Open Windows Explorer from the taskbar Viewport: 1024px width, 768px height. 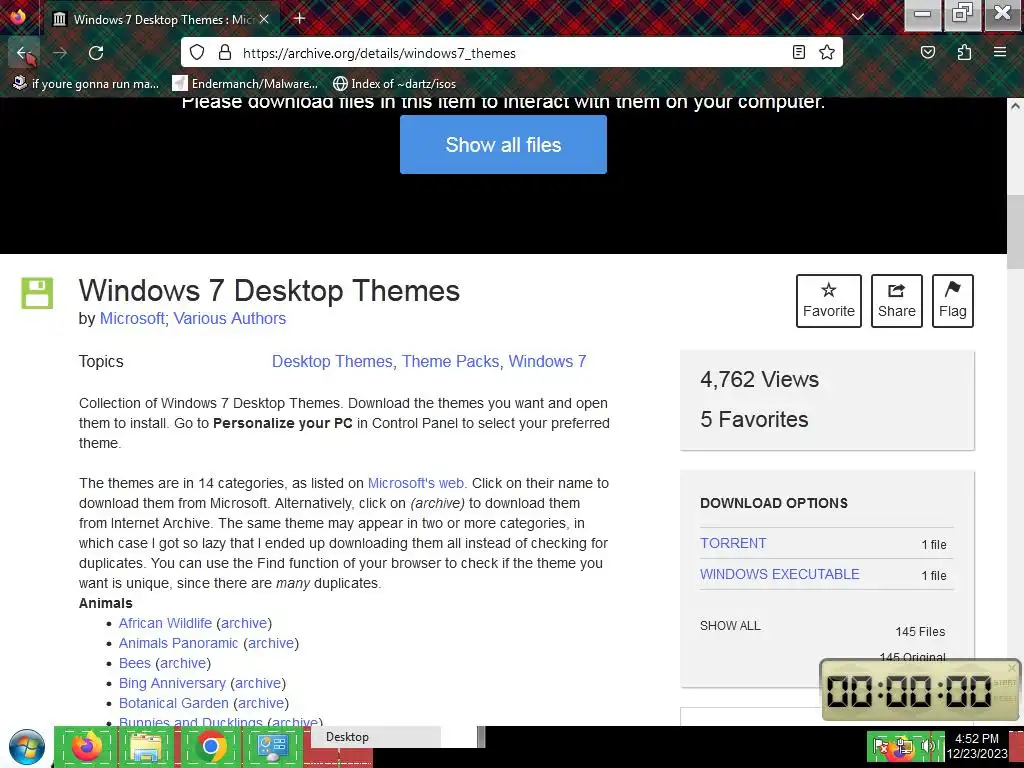point(148,746)
